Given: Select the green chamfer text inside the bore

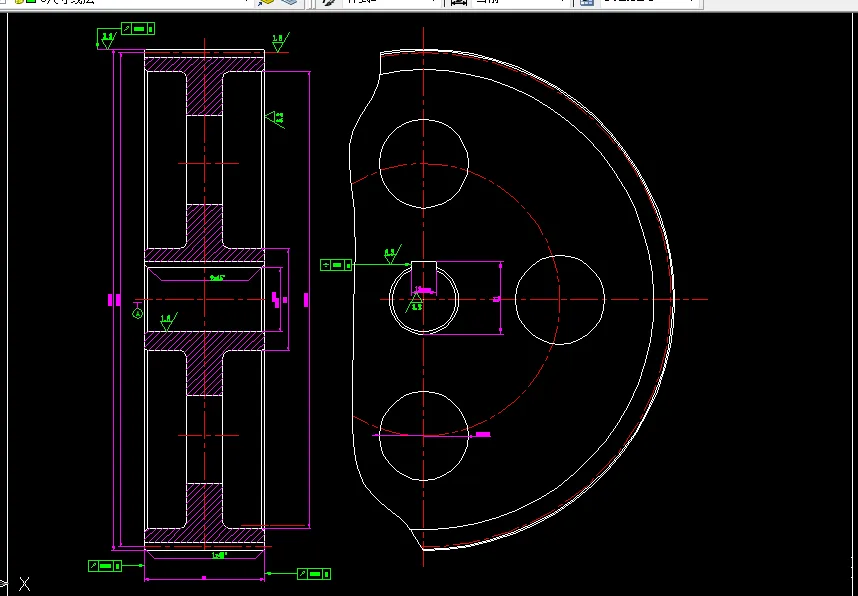Looking at the screenshot, I should click(217, 278).
